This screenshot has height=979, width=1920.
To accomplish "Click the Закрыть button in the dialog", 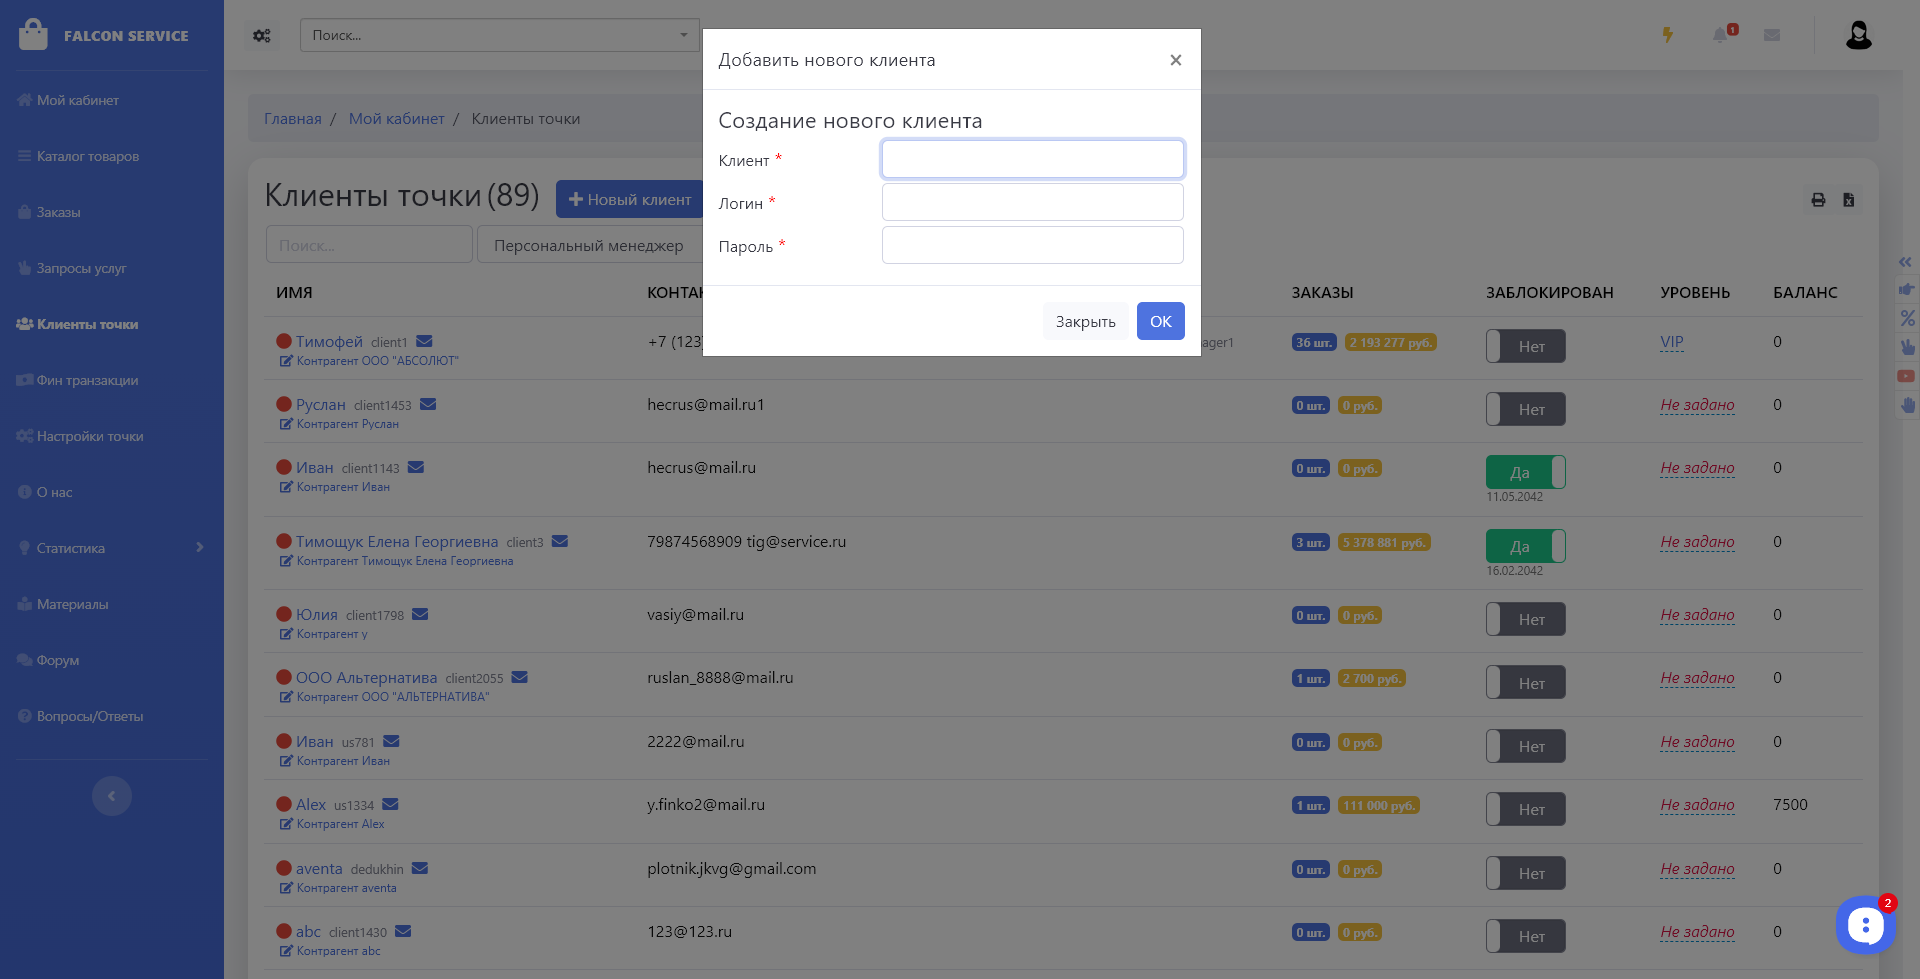I will click(x=1085, y=321).
